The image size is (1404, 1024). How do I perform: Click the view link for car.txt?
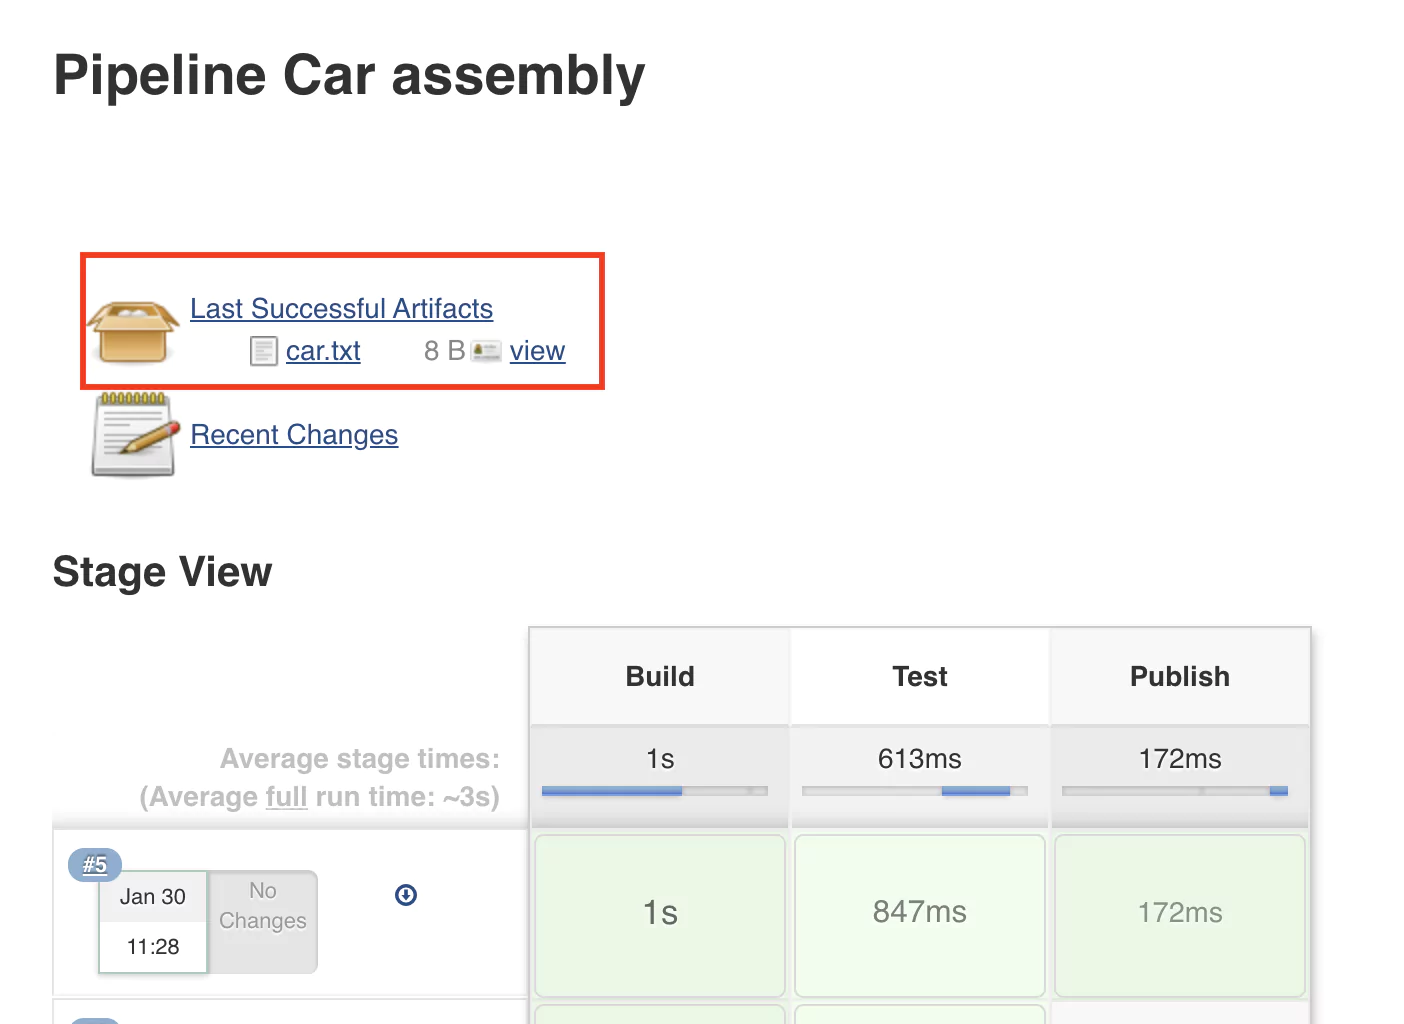(537, 351)
